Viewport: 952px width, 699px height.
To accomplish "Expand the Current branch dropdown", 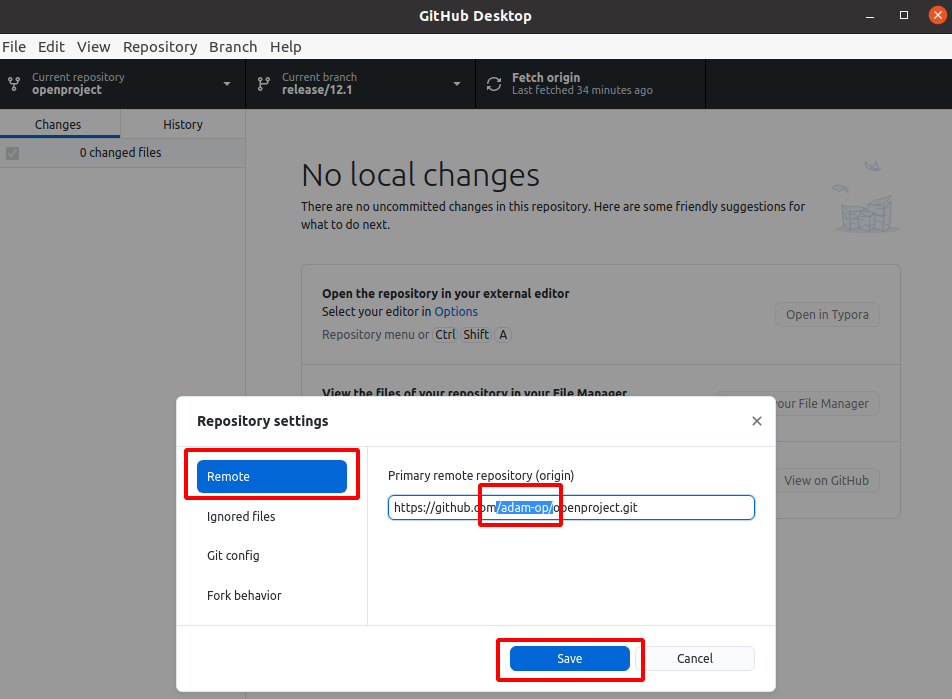I will pyautogui.click(x=457, y=84).
